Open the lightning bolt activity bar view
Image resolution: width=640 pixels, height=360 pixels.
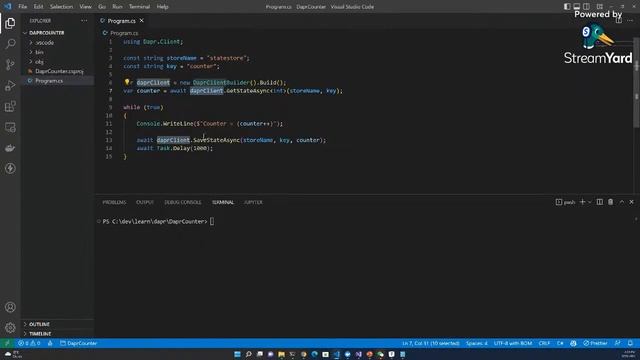click(10, 168)
